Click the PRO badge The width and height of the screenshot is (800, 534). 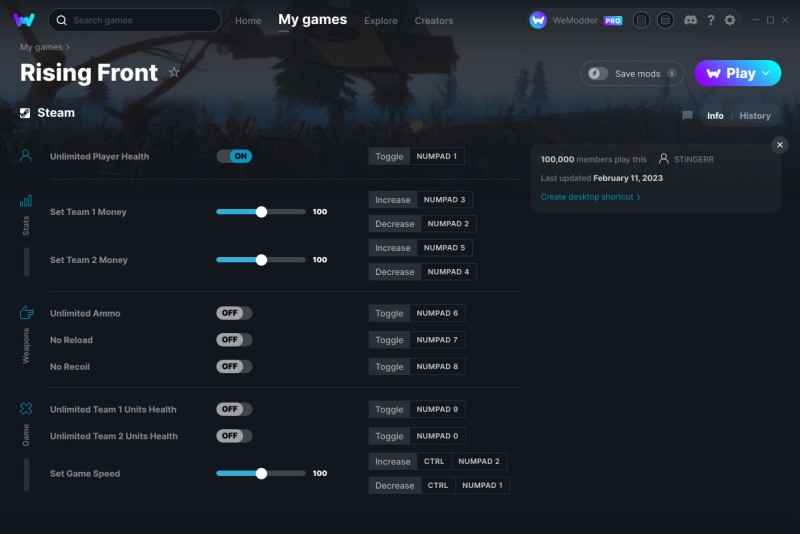(x=613, y=21)
